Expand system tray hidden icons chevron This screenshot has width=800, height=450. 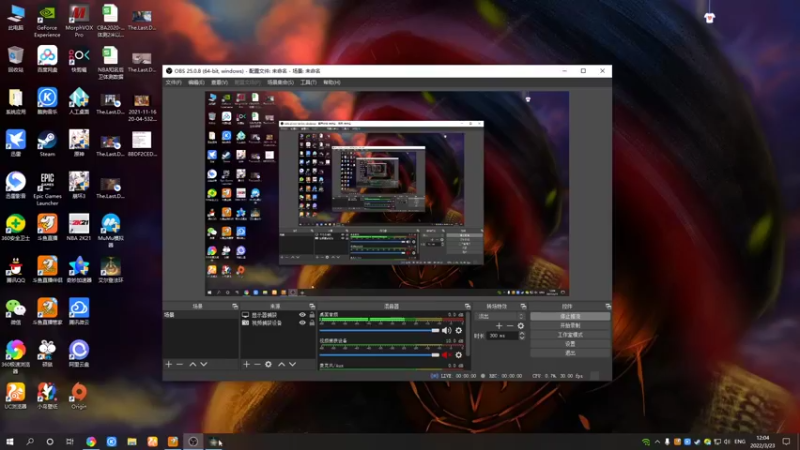pyautogui.click(x=657, y=442)
